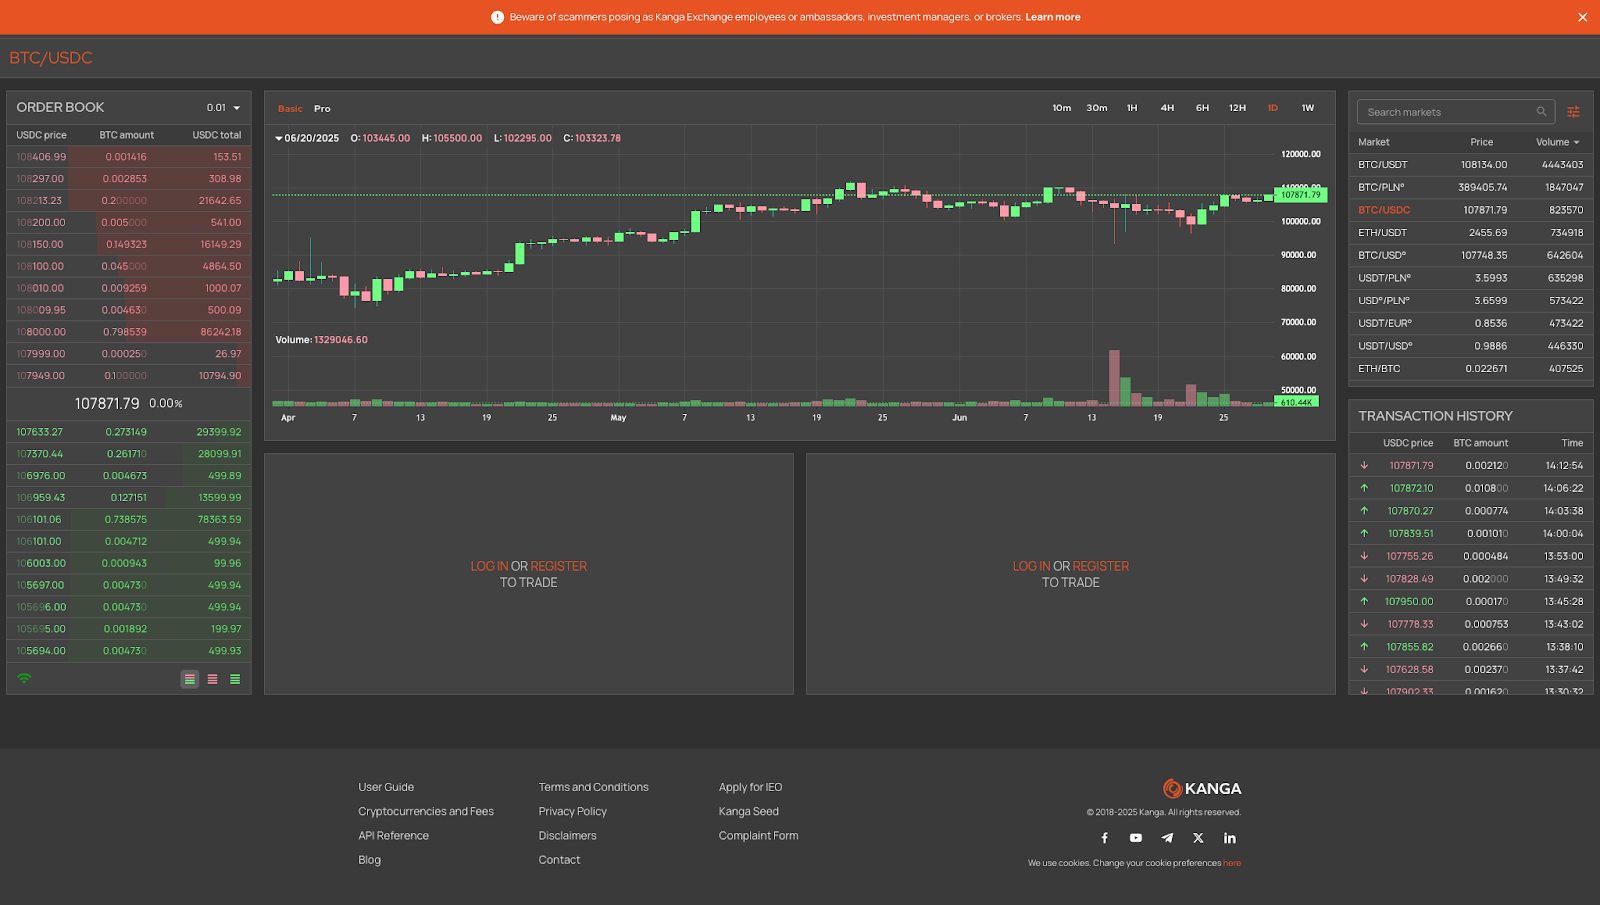Screen dimensions: 1600x905
Task: Open the Kanga X (Twitter) icon
Action: [x=1198, y=838]
